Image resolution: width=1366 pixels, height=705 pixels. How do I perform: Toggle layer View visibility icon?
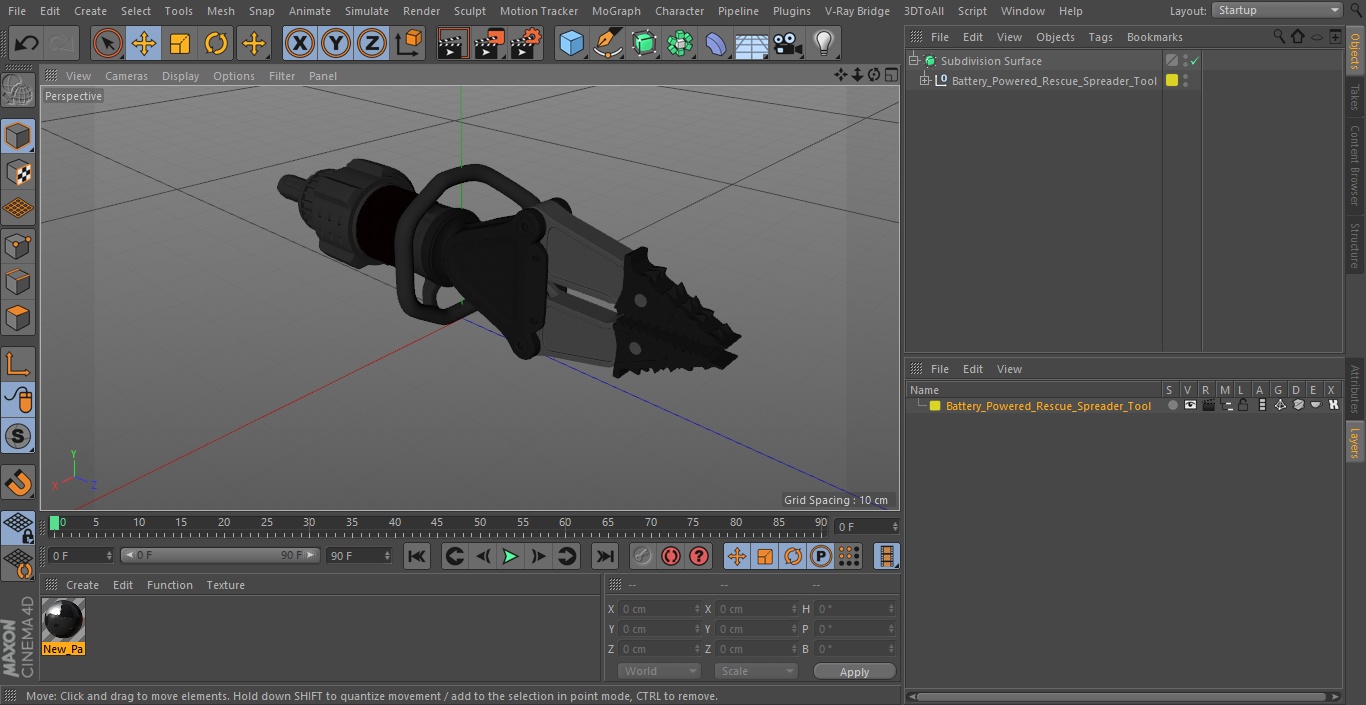click(x=1190, y=406)
